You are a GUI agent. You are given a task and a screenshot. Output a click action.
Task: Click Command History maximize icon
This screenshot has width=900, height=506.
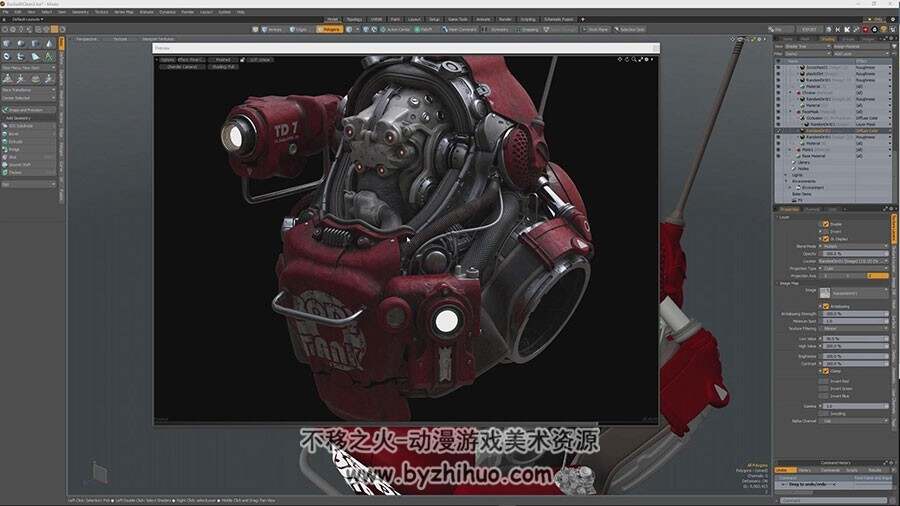point(885,462)
